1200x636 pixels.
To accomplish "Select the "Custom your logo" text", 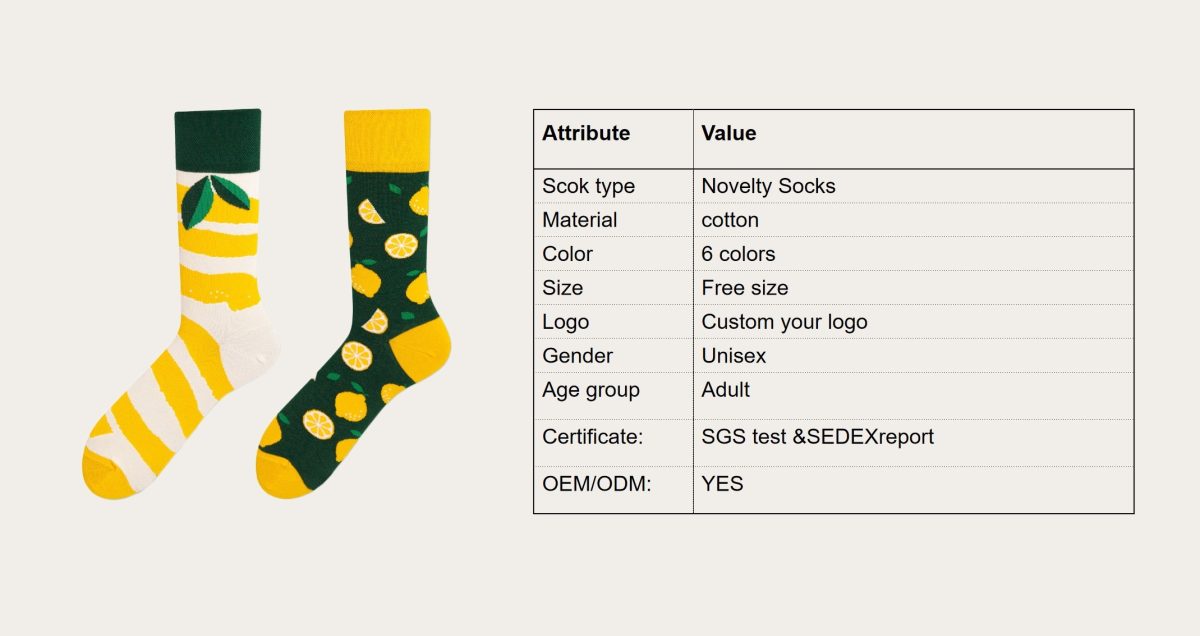I will point(784,322).
